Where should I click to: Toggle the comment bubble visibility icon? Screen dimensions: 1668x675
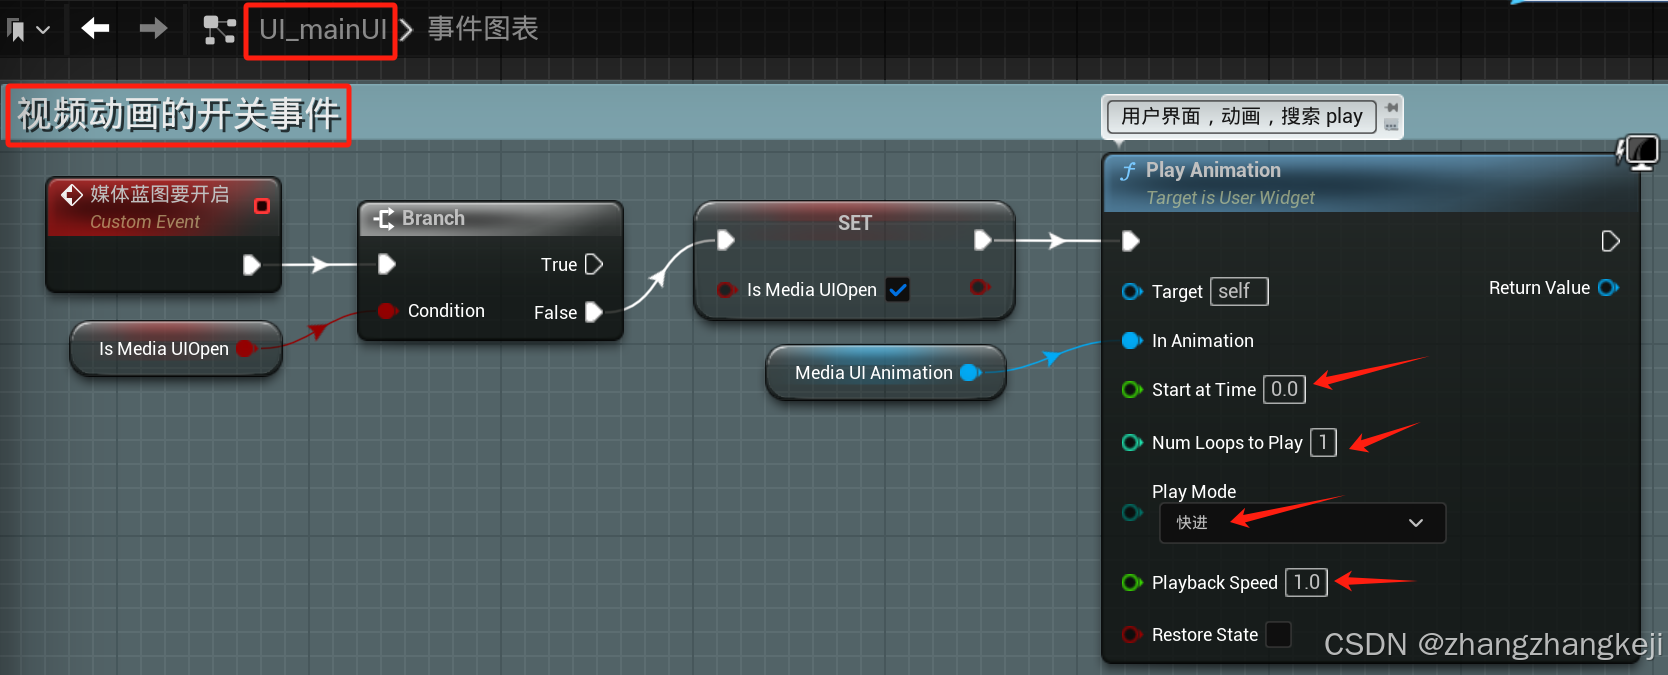point(1391,125)
